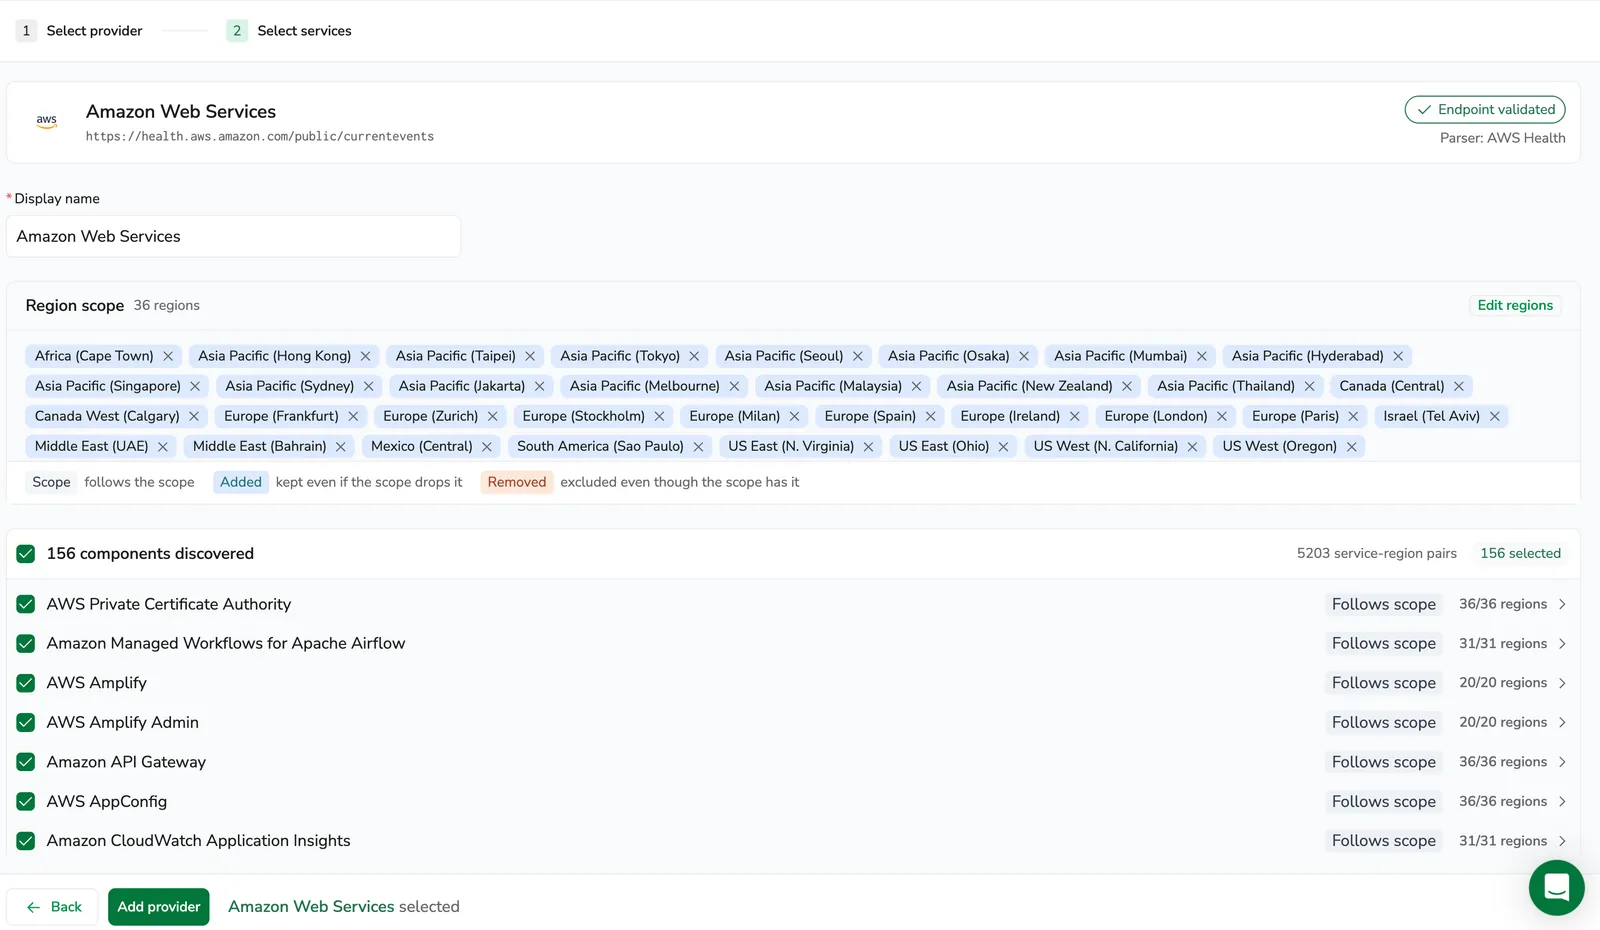Focus the Display name input field

[233, 236]
